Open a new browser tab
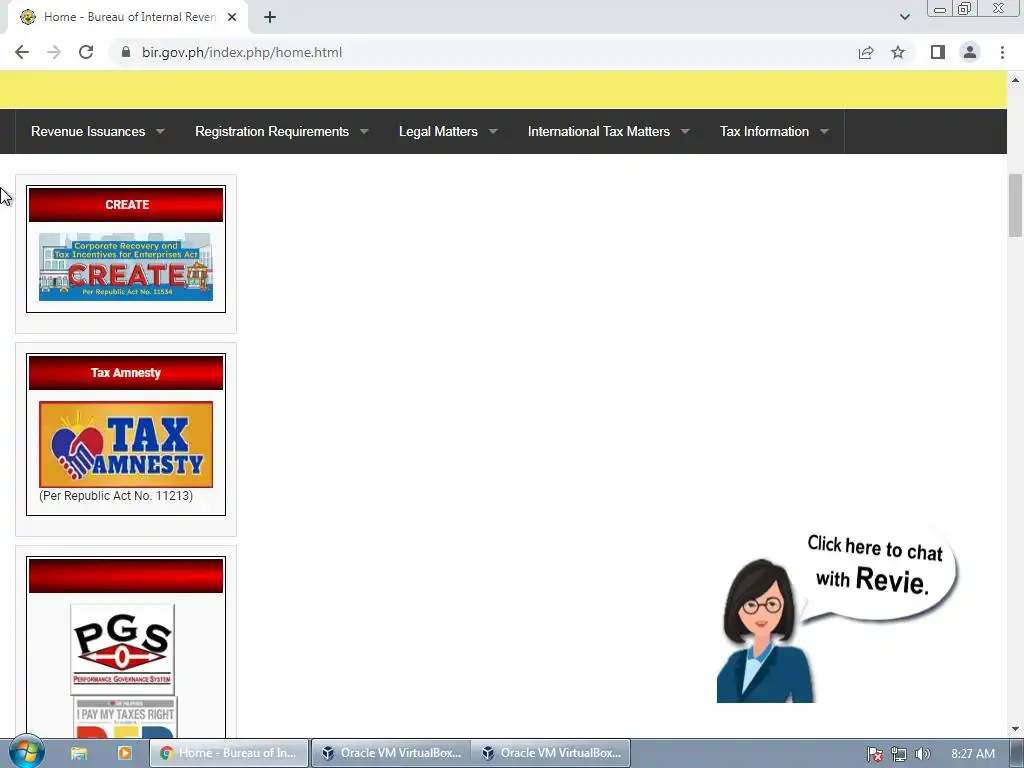 pyautogui.click(x=270, y=17)
